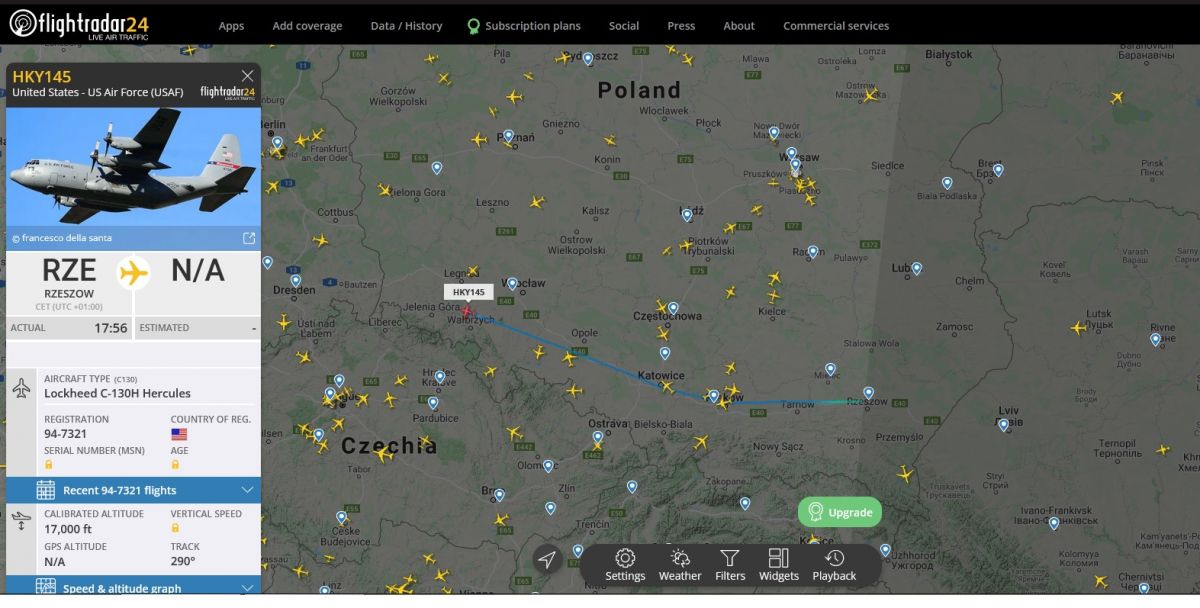1200x608 pixels.
Task: Click the actual time 17:56
Action: coord(111,328)
